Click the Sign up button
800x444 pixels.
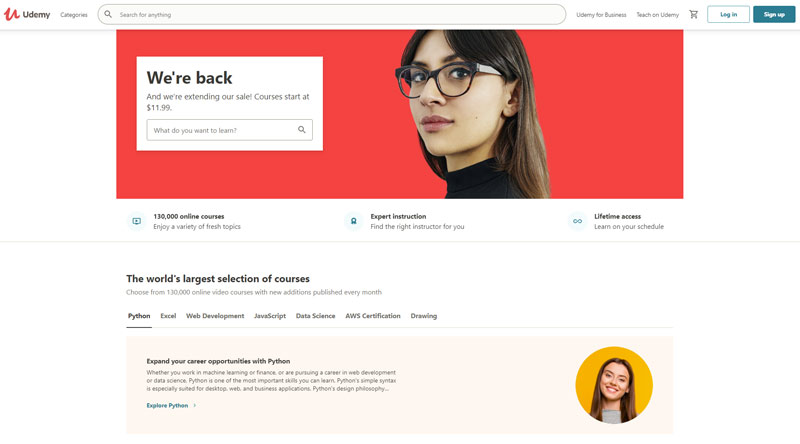774,14
